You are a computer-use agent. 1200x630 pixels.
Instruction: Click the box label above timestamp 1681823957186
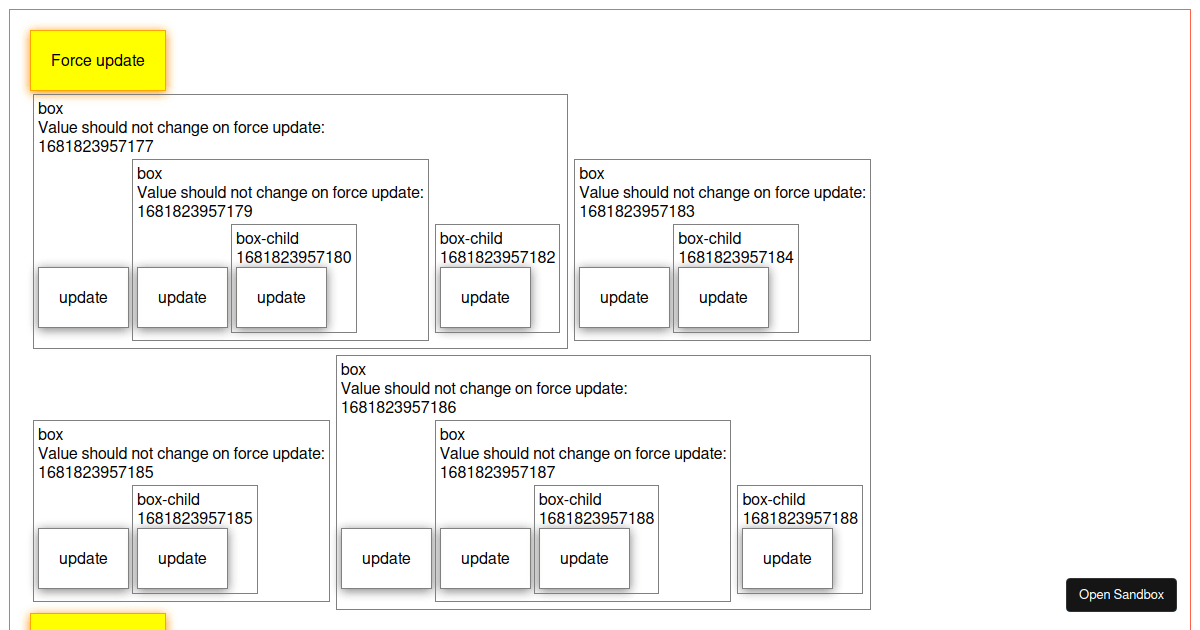[353, 369]
